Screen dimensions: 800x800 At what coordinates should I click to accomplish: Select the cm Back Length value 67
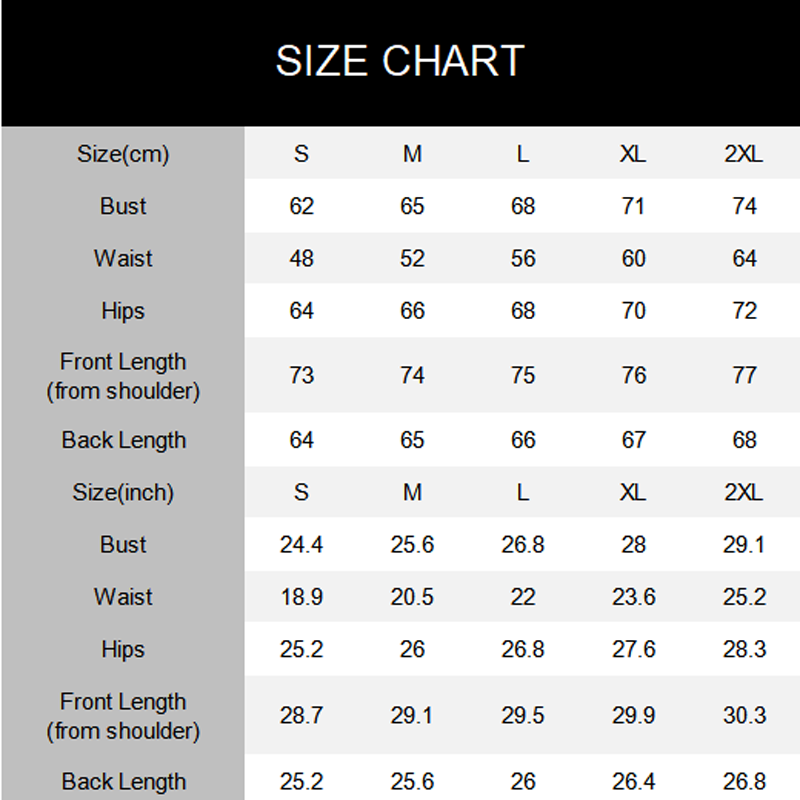pos(633,440)
